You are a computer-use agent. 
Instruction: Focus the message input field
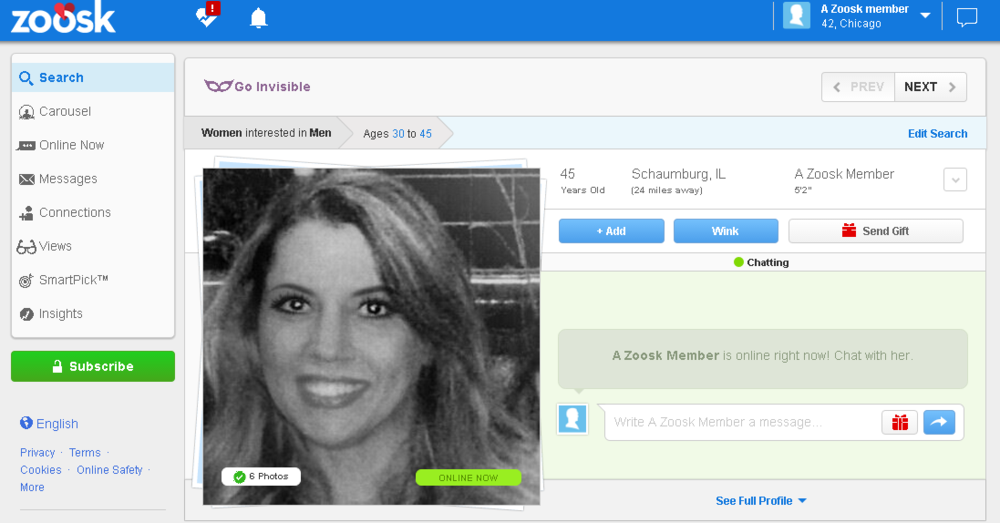tap(743, 422)
